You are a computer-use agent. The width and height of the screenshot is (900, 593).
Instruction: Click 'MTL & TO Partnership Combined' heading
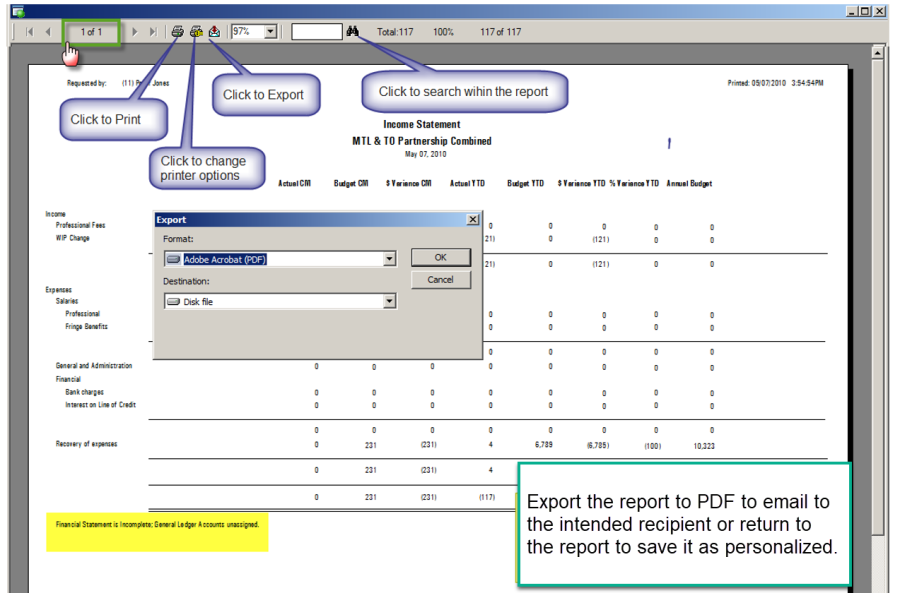pos(422,141)
